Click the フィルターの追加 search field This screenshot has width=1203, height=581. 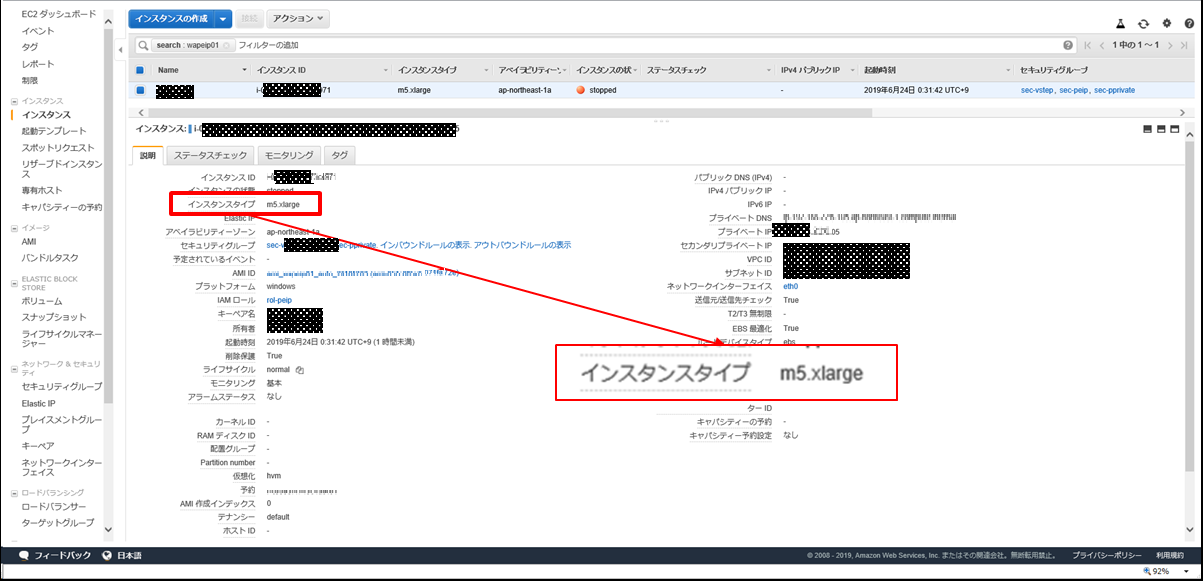pos(600,46)
